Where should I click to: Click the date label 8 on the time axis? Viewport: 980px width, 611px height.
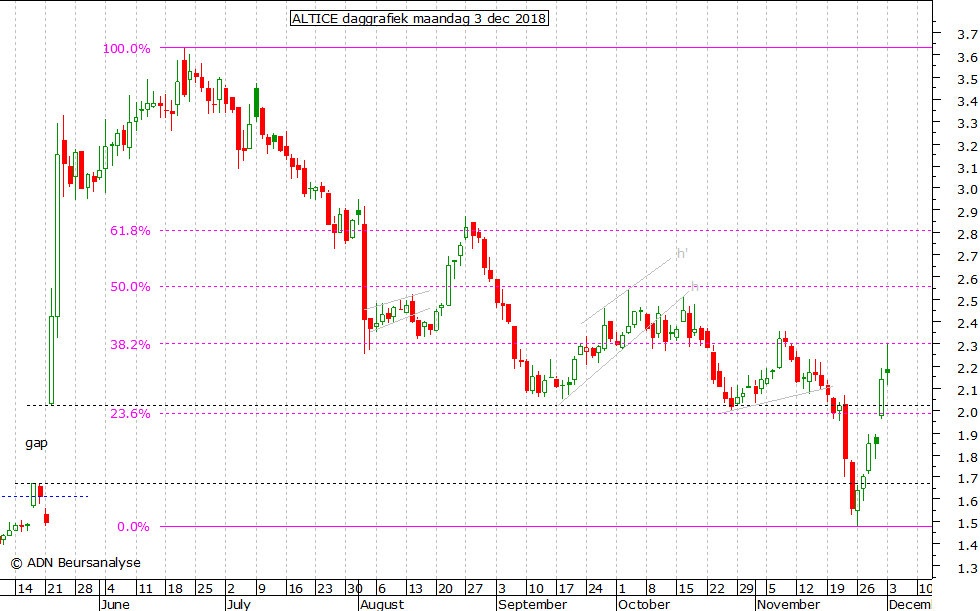click(652, 589)
